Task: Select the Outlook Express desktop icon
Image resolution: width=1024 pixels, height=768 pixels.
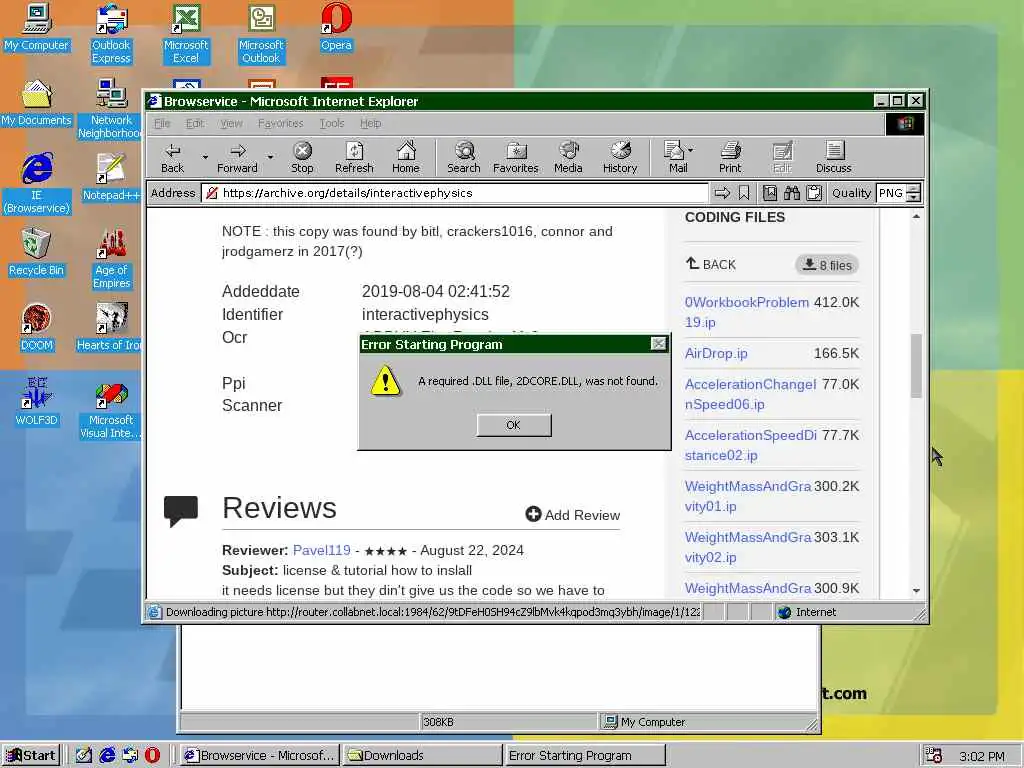Action: pos(111,33)
